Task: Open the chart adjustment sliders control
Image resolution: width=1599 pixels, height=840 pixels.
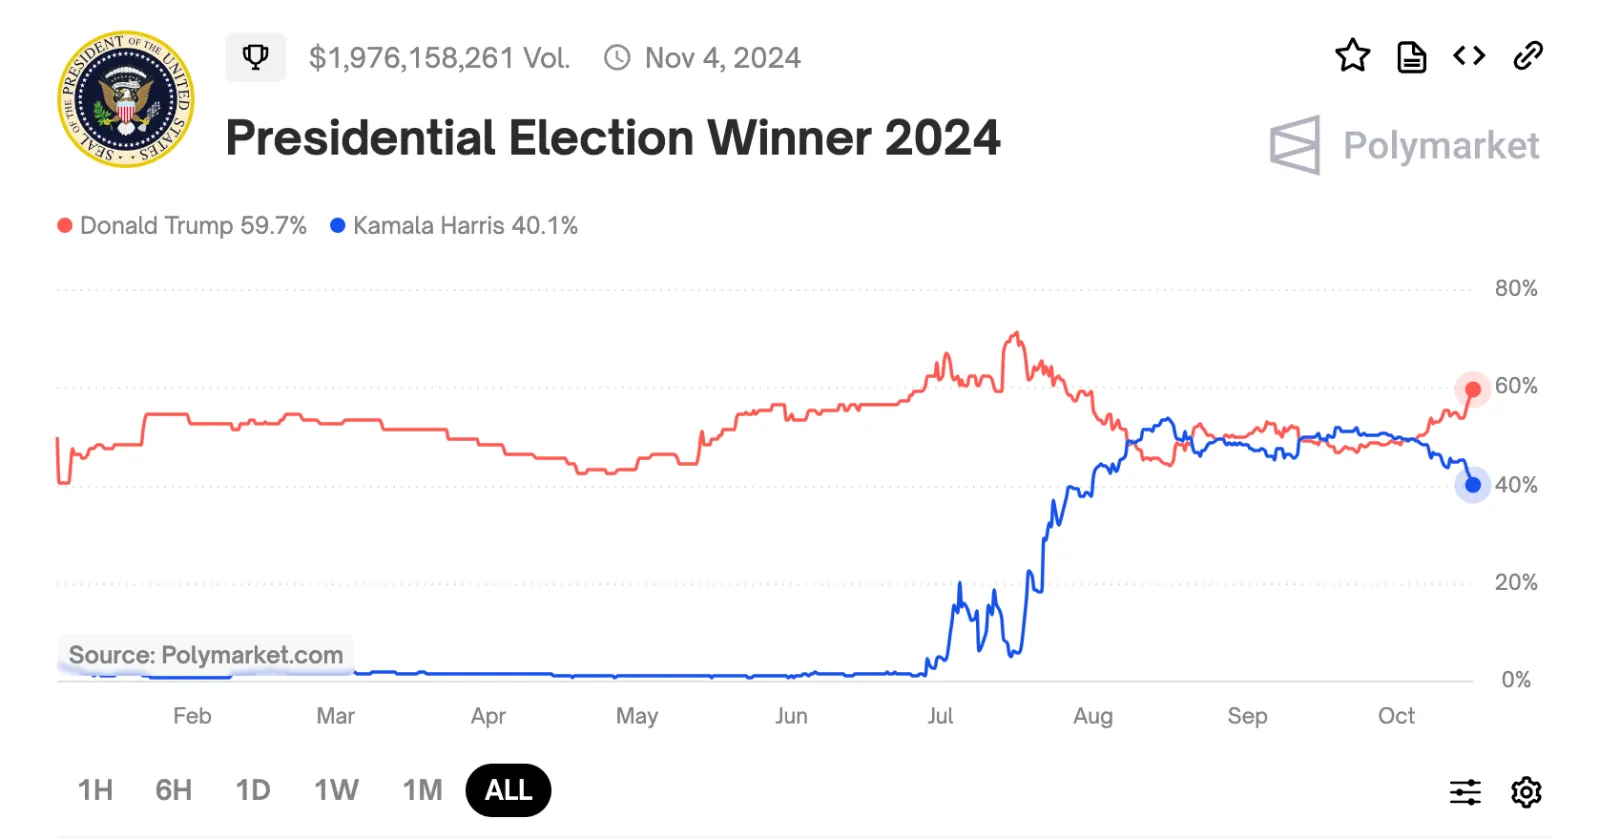Action: tap(1464, 790)
